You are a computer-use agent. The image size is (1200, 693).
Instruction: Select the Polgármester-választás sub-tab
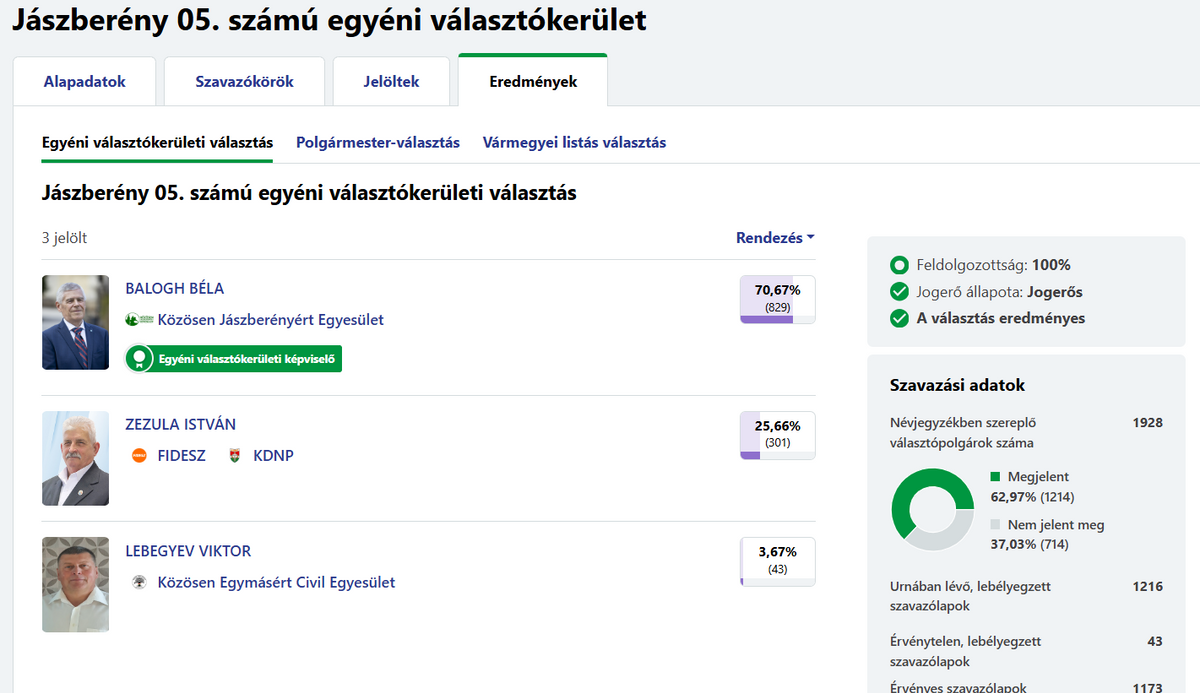[x=378, y=142]
